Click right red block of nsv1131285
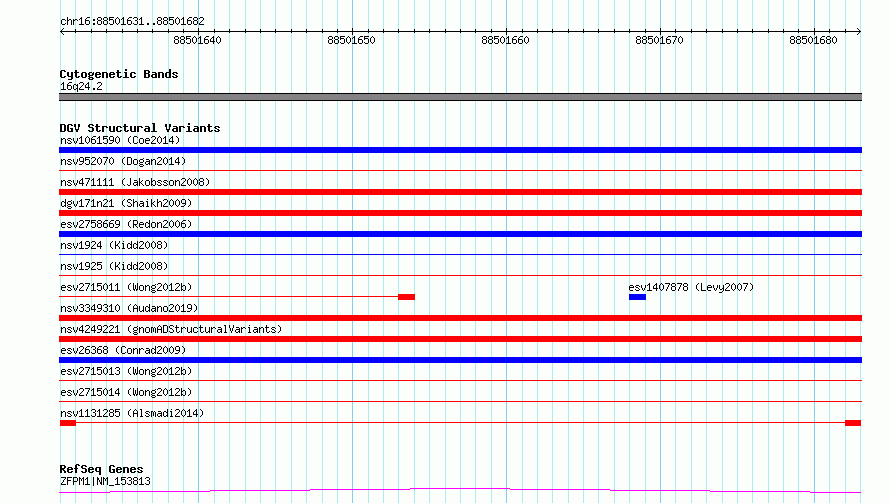The height and width of the screenshot is (503, 890). click(x=853, y=423)
